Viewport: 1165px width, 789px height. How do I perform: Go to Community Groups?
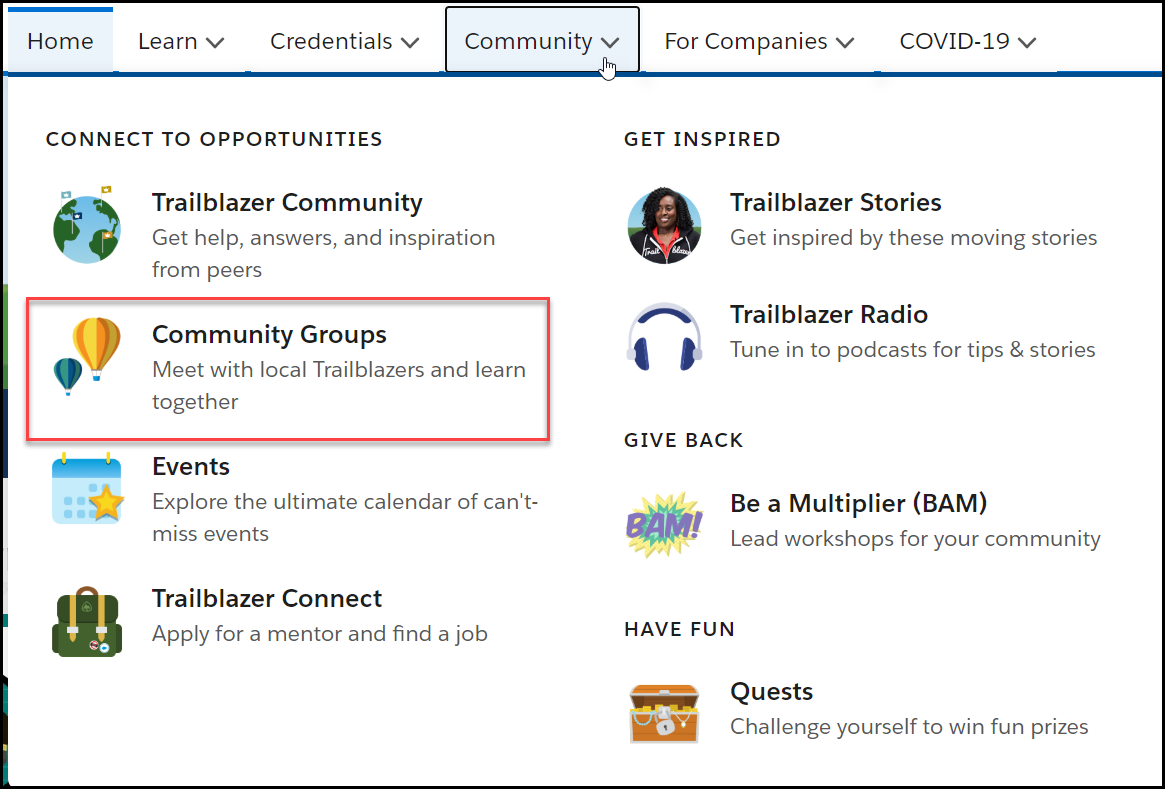[x=269, y=334]
